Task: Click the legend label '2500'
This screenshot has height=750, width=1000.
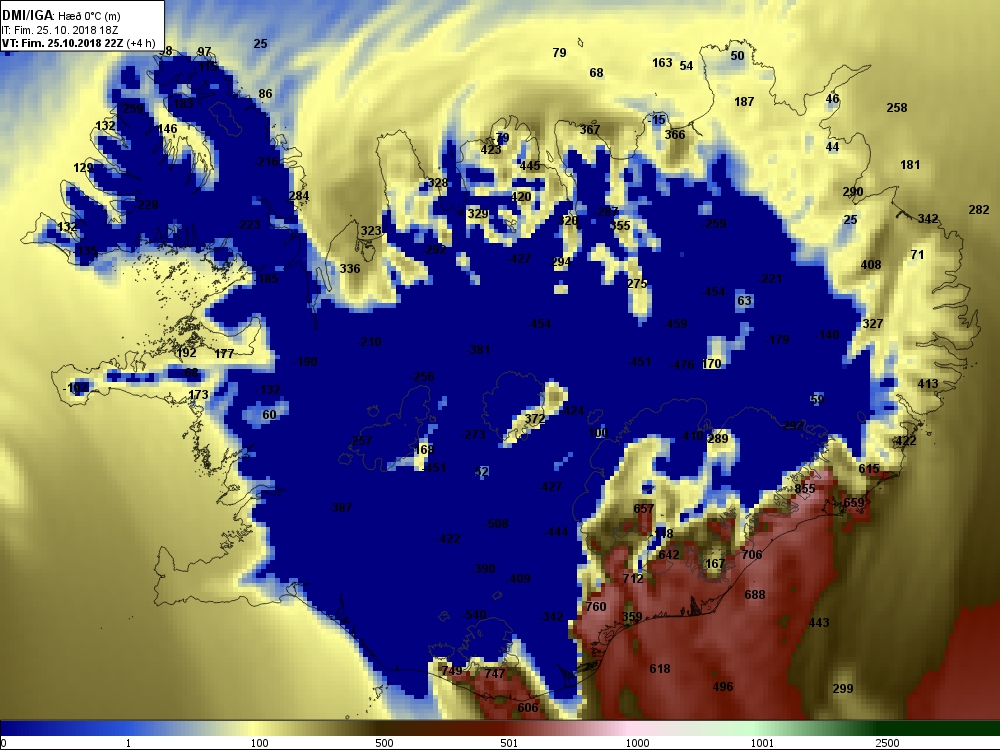Action: (887, 743)
